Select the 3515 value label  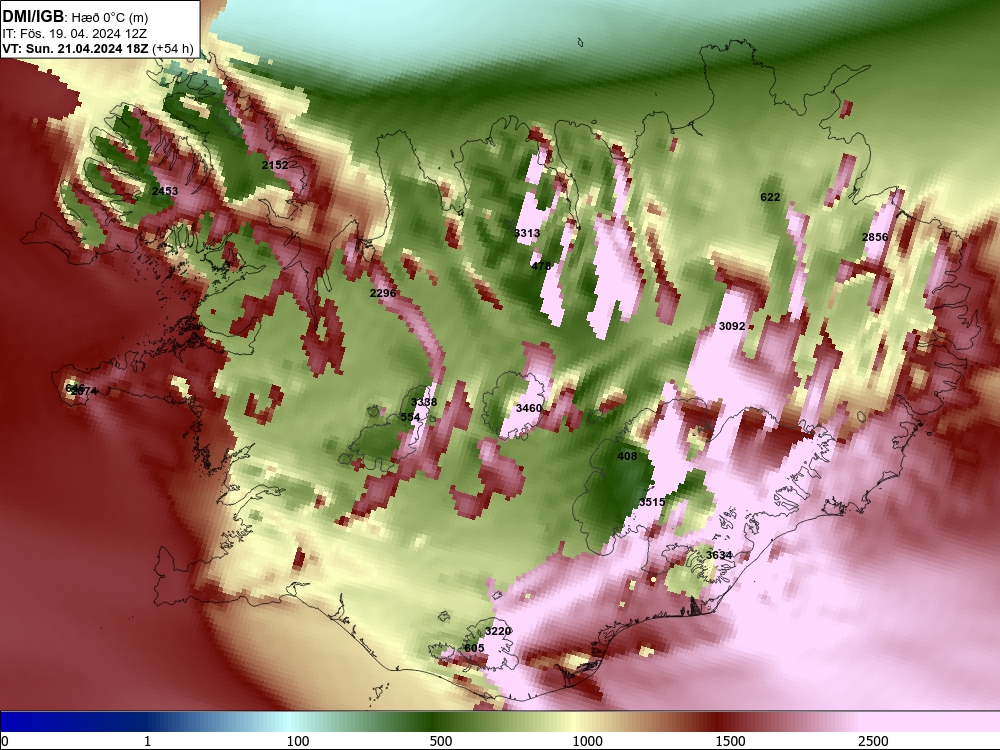pyautogui.click(x=652, y=502)
